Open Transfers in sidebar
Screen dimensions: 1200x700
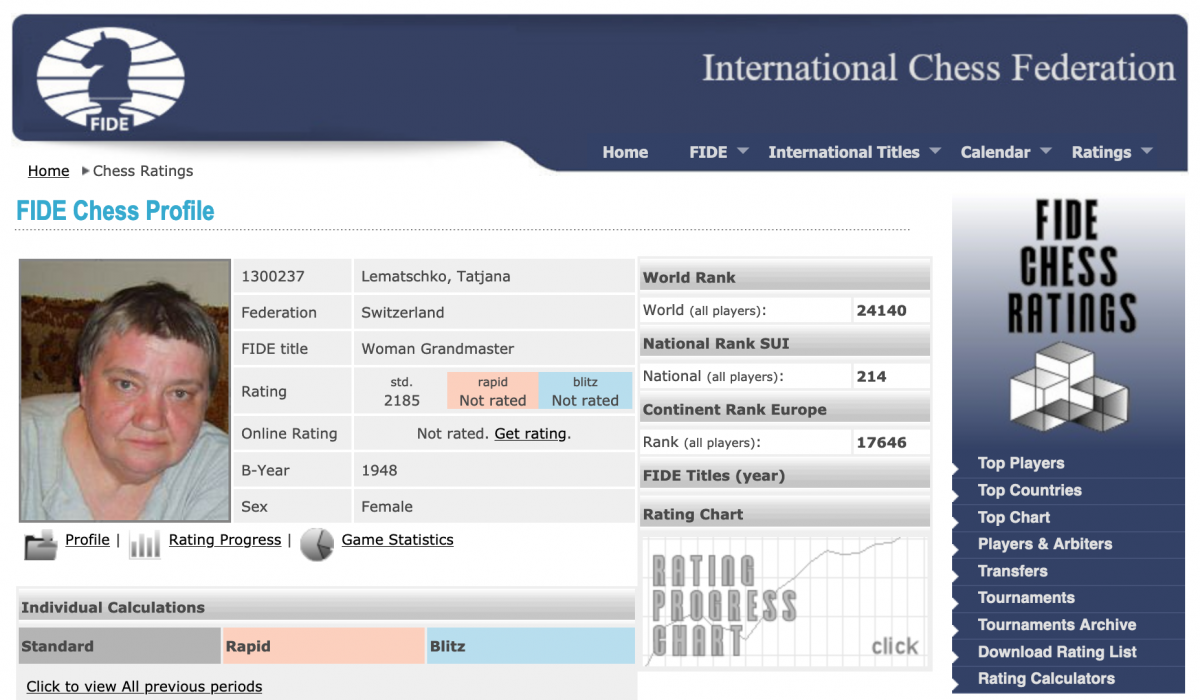[x=1013, y=571]
